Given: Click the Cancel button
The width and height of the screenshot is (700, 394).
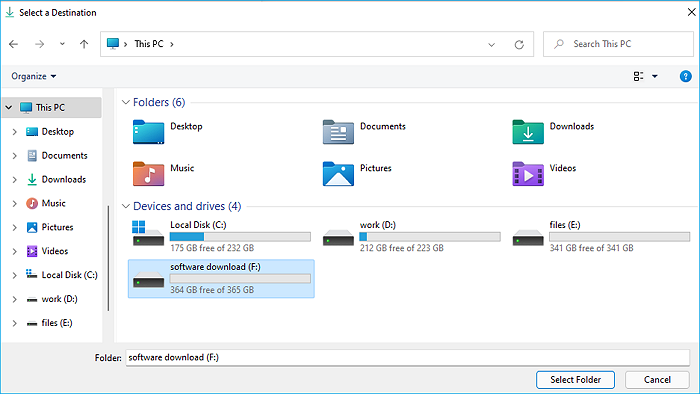Looking at the screenshot, I should (657, 380).
